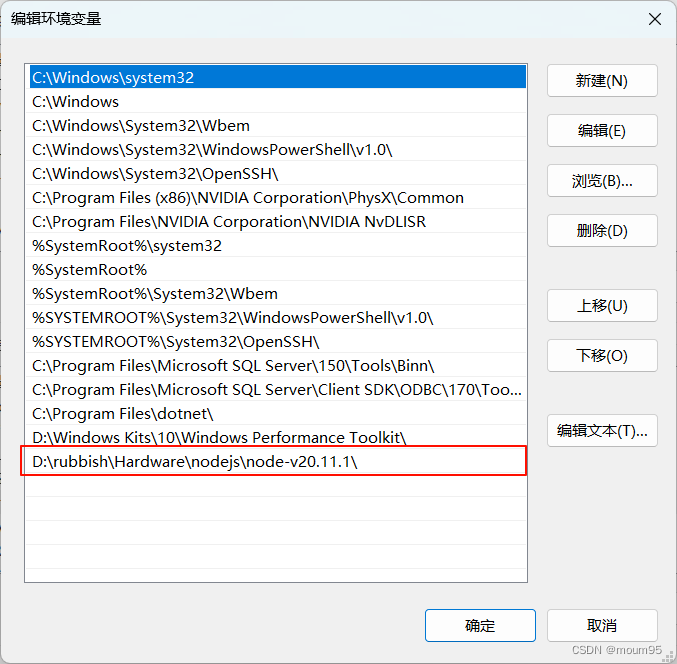Viewport: 677px width, 664px height.
Task: Select the NVIDIA PhysX\Common path
Action: pyautogui.click(x=278, y=197)
